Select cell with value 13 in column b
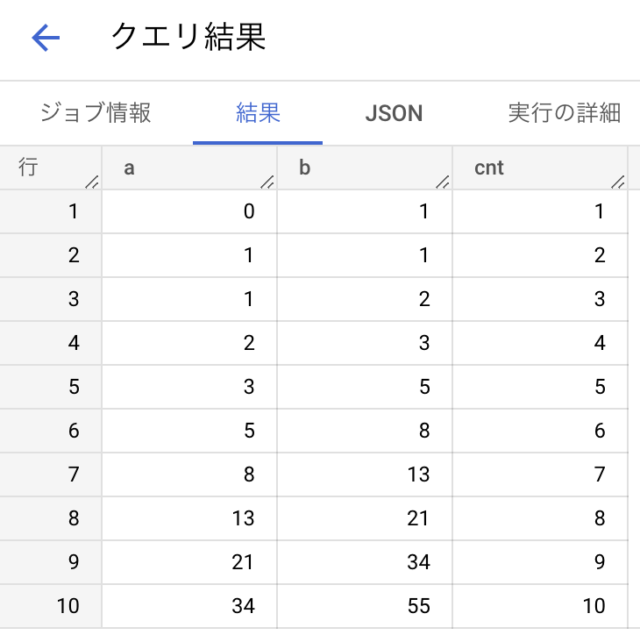This screenshot has width=640, height=635. pos(365,474)
